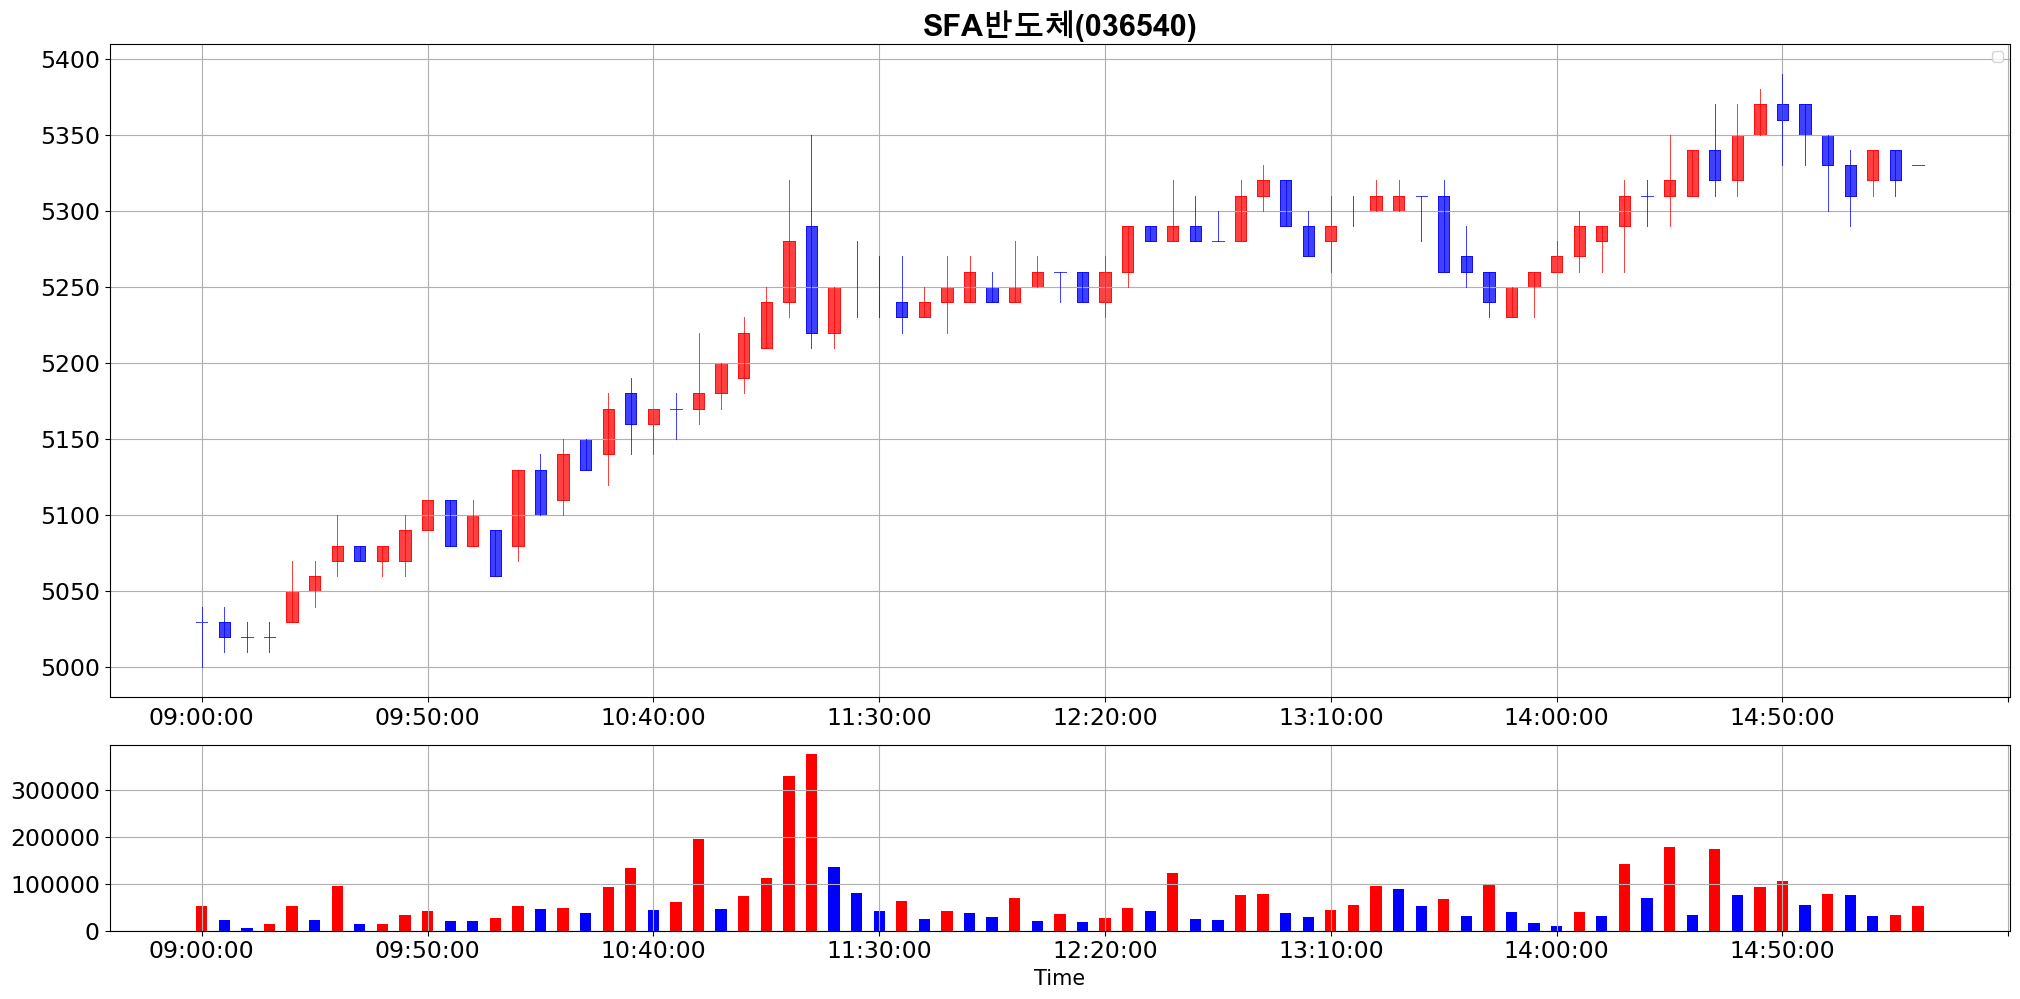Click 09:50:00 on the volume chart axis

428,950
